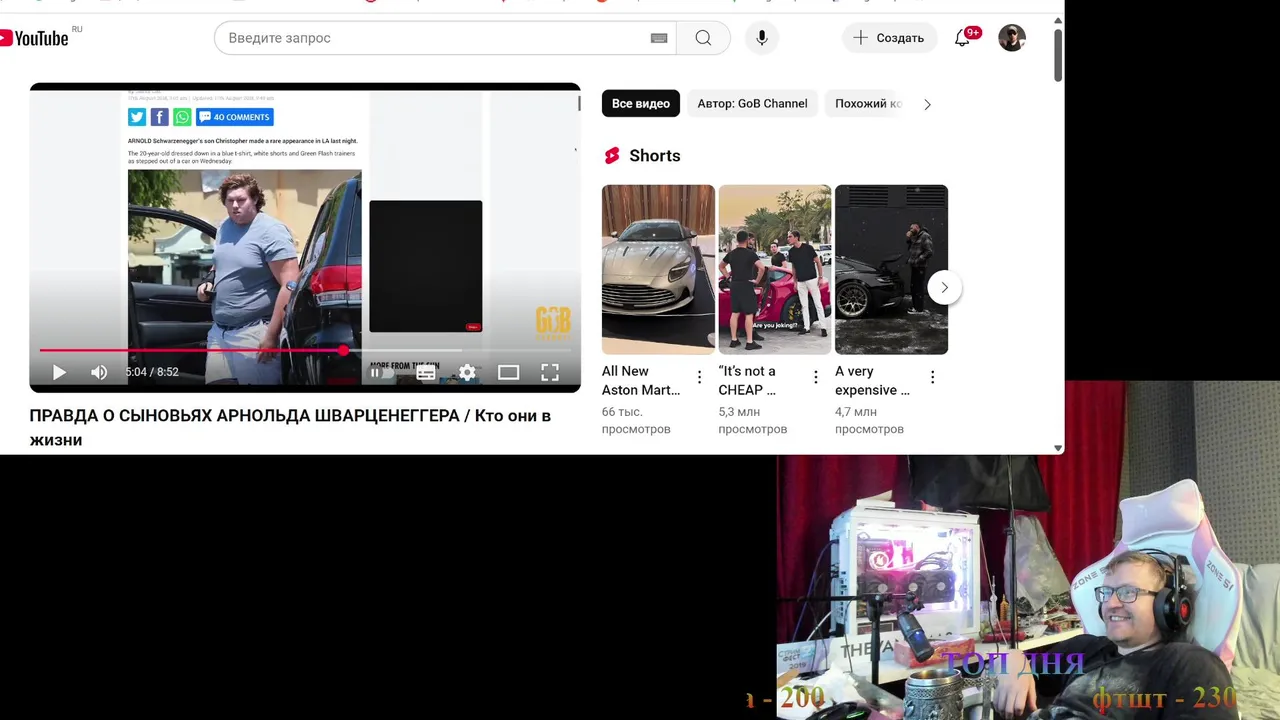Open the 'A very expensive' short thumbnail

891,269
